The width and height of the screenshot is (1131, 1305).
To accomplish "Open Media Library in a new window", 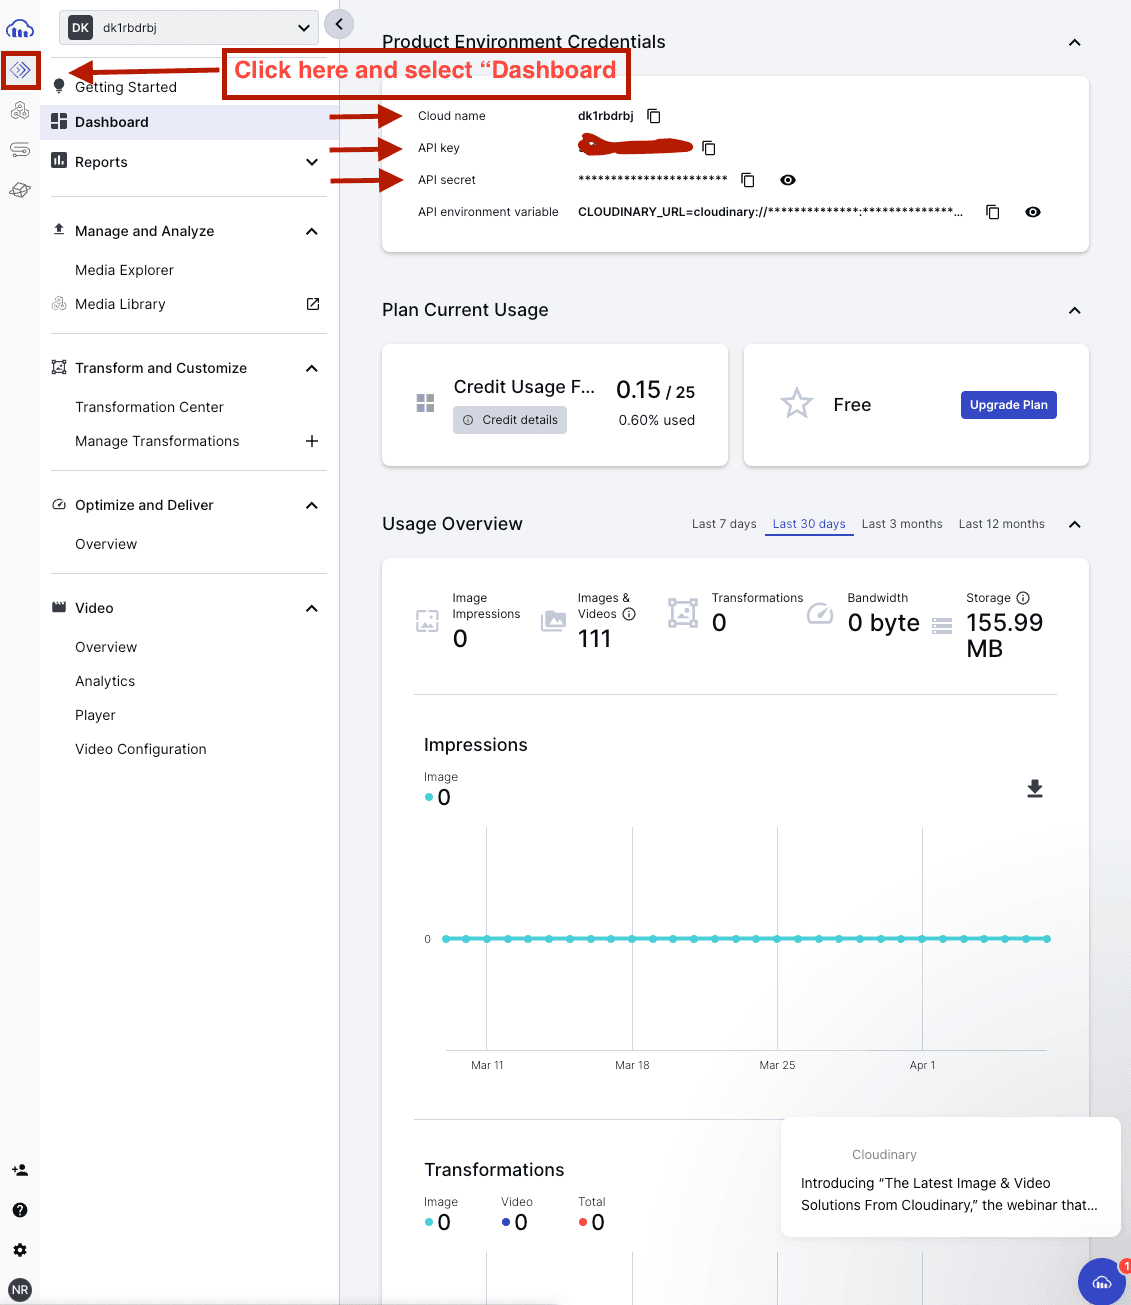I will (x=313, y=304).
